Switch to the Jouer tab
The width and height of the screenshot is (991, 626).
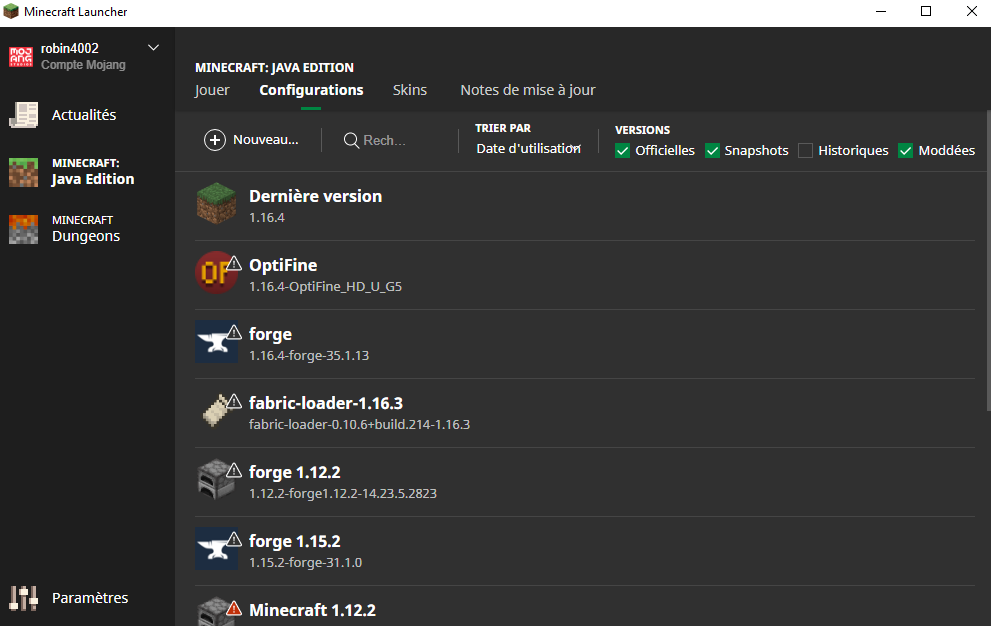coord(212,90)
